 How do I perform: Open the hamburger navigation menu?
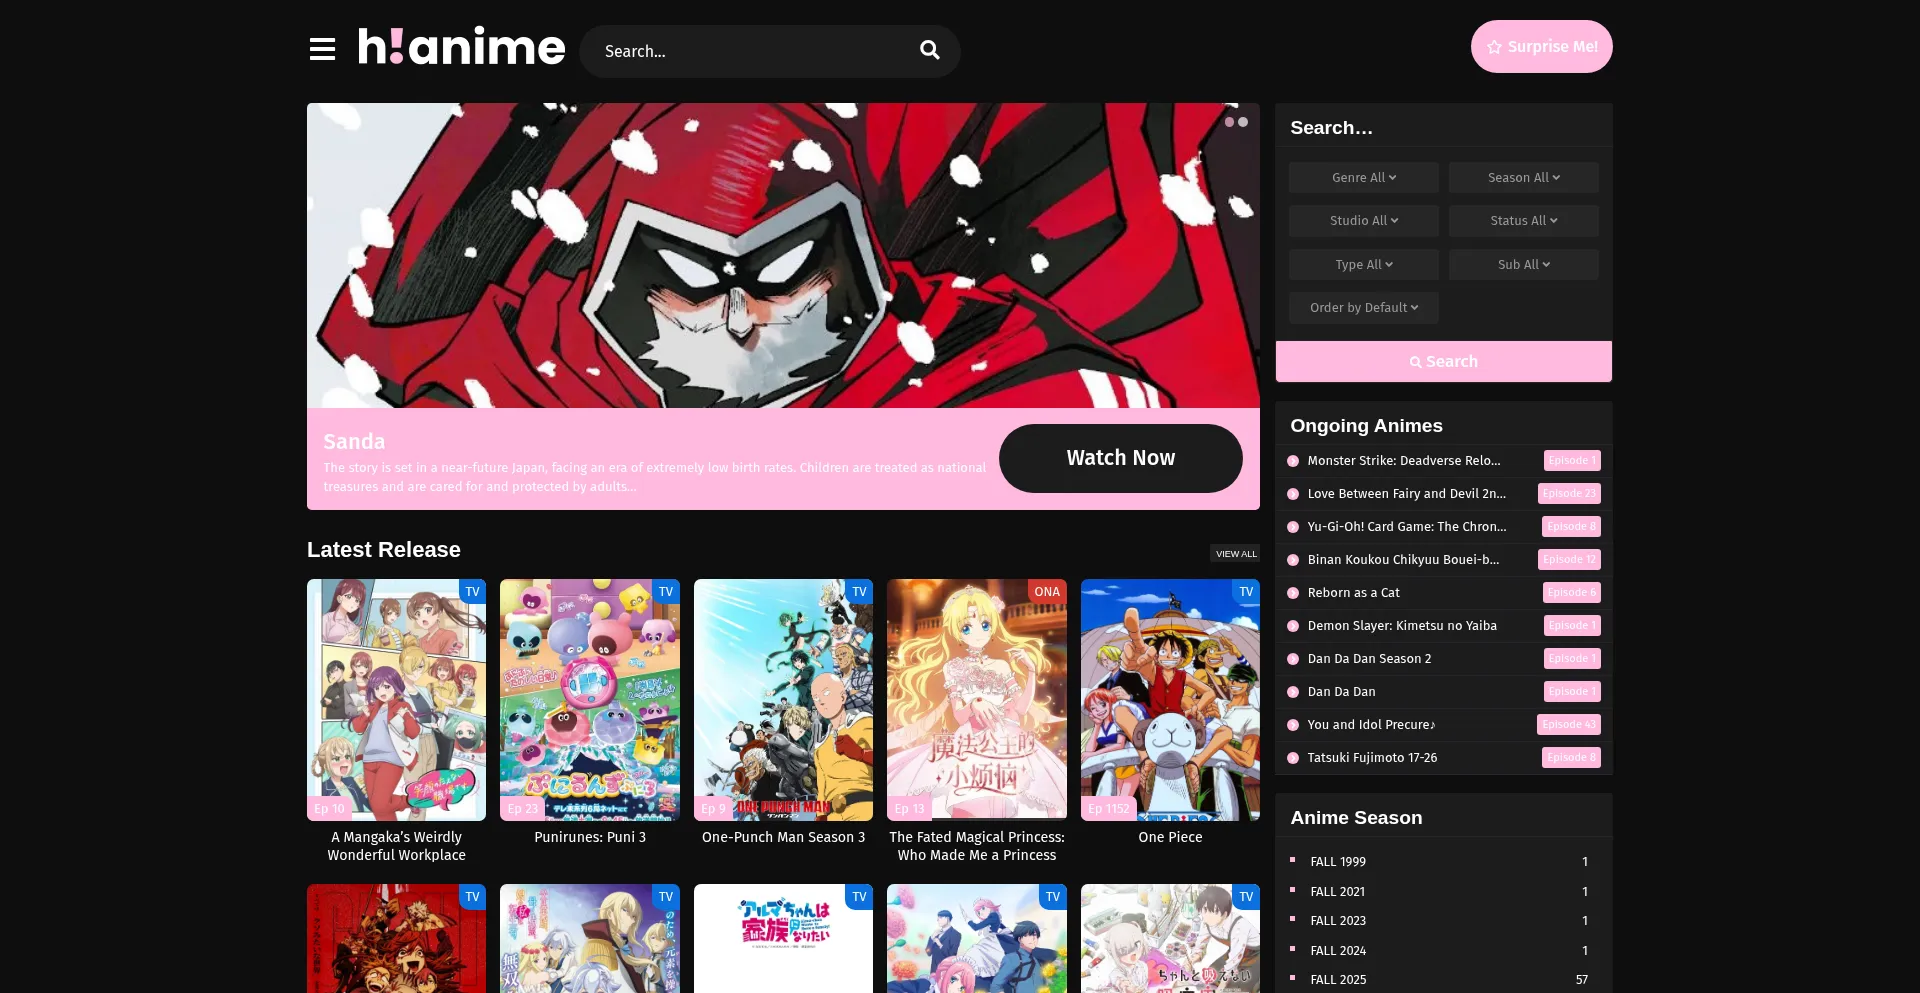pyautogui.click(x=322, y=49)
